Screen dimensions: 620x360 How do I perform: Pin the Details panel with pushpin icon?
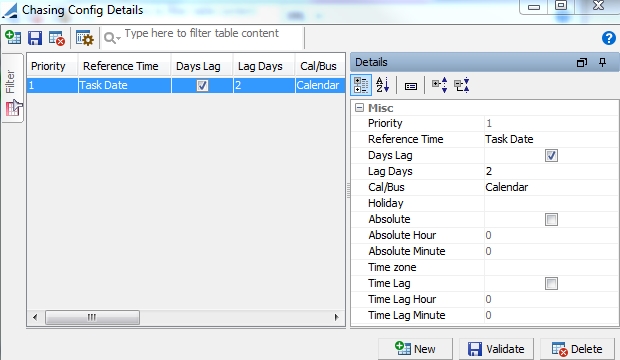pyautogui.click(x=603, y=63)
